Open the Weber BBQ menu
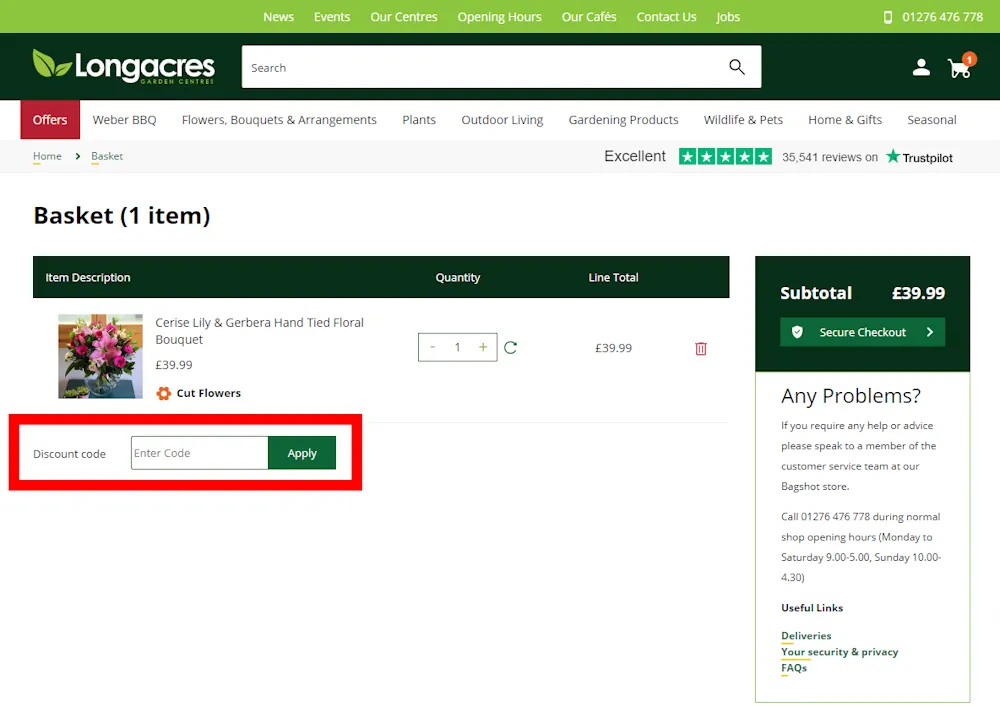This screenshot has height=707, width=1000. [124, 120]
